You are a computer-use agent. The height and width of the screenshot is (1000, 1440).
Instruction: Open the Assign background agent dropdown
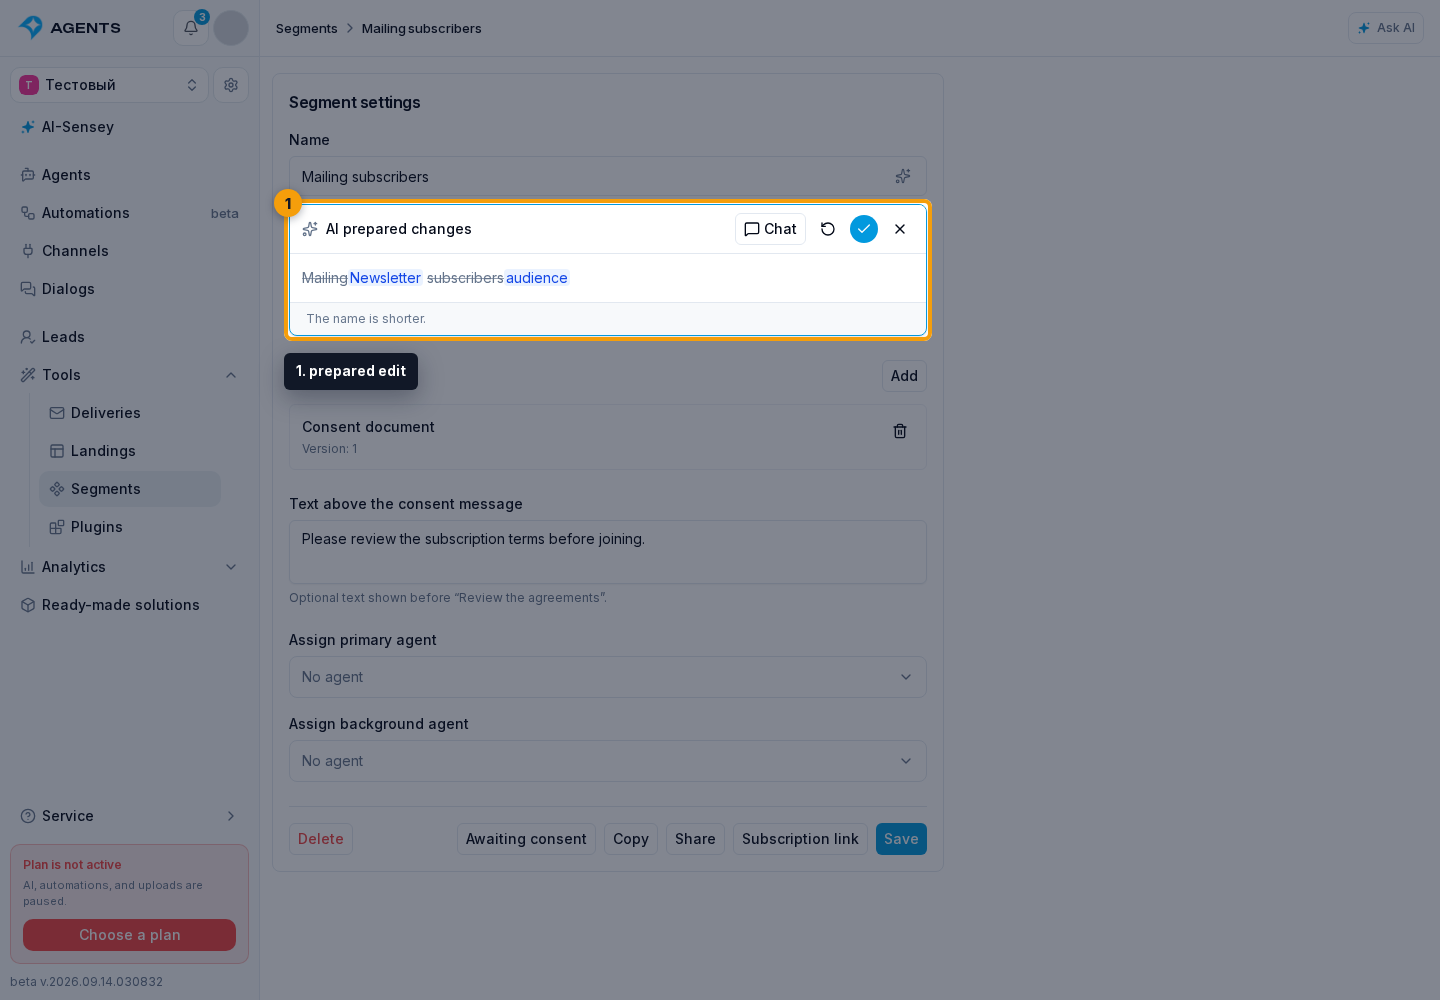(x=608, y=761)
